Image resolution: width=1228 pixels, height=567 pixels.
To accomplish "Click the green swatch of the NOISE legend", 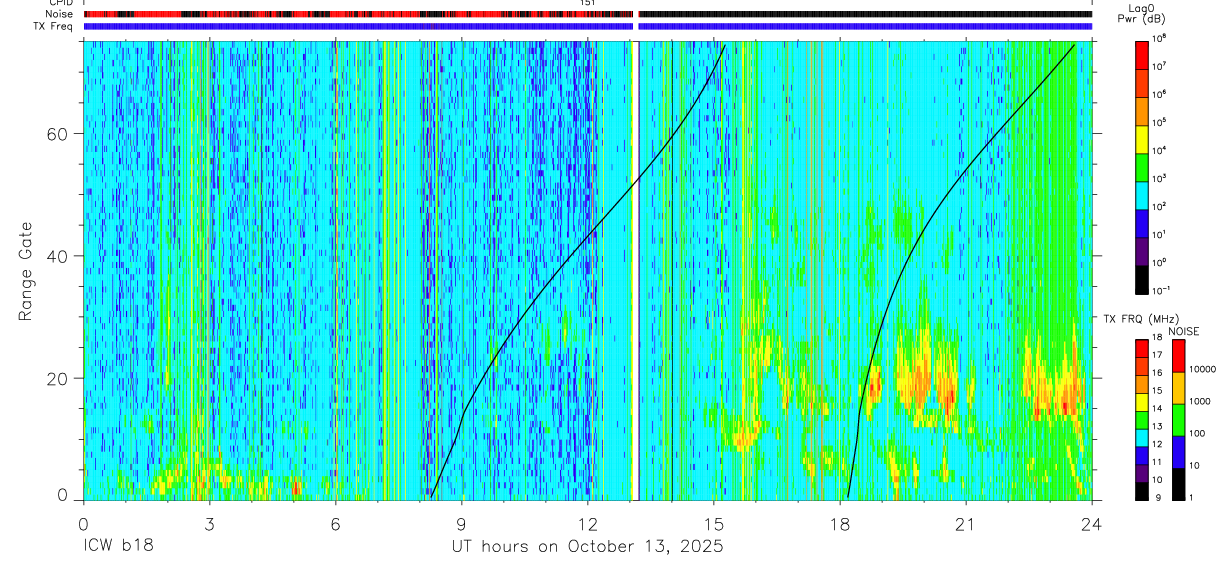I will pyautogui.click(x=1179, y=420).
